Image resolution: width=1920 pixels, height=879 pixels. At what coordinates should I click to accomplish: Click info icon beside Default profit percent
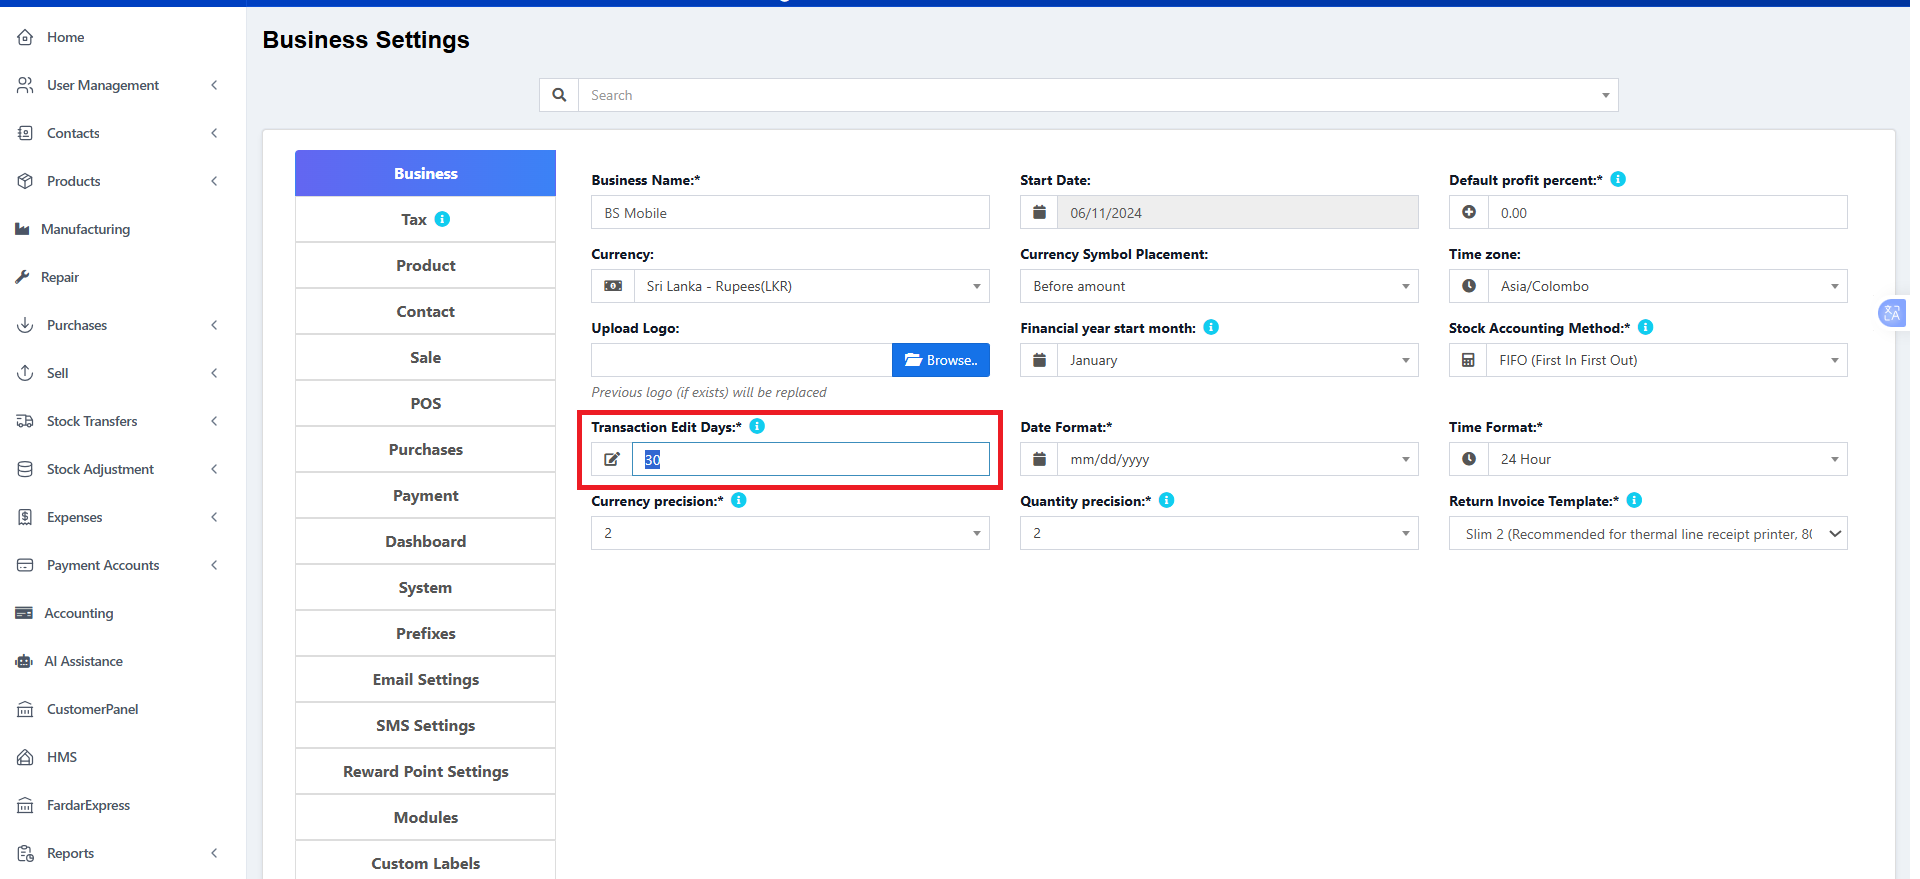tap(1618, 179)
